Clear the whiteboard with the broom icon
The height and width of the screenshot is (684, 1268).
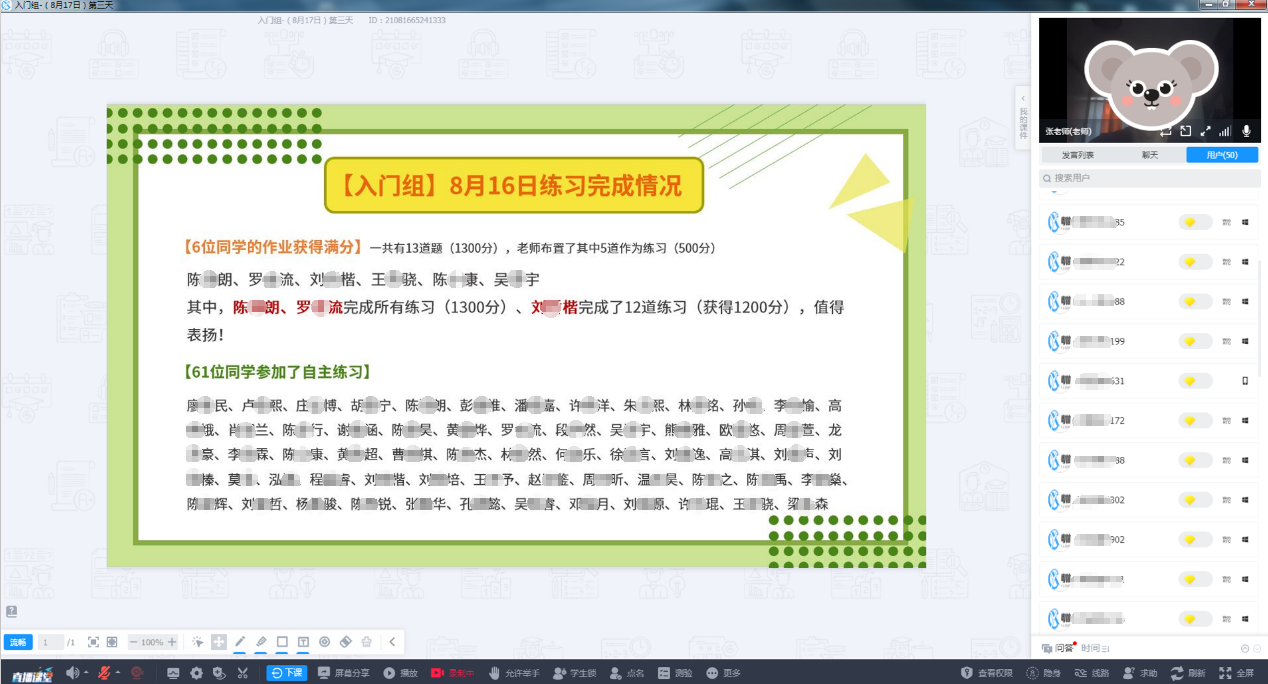coord(367,642)
